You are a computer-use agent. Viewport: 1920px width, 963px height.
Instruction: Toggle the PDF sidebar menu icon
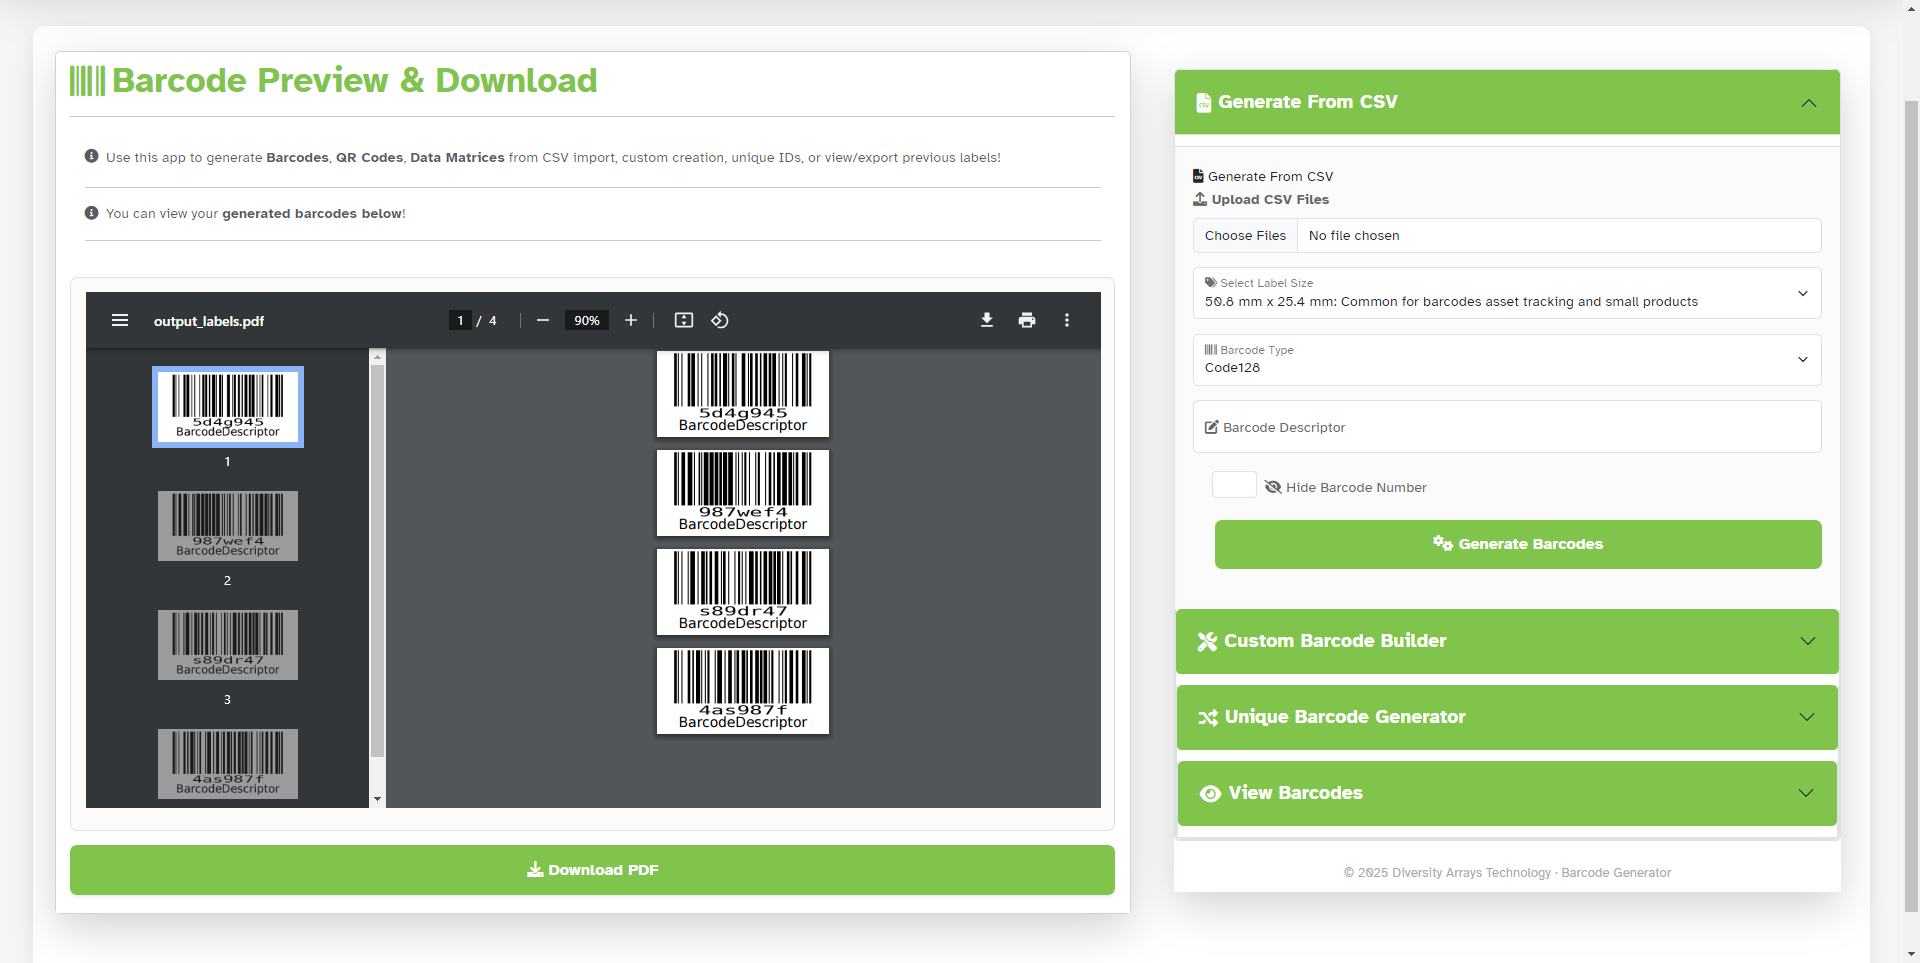(x=120, y=320)
